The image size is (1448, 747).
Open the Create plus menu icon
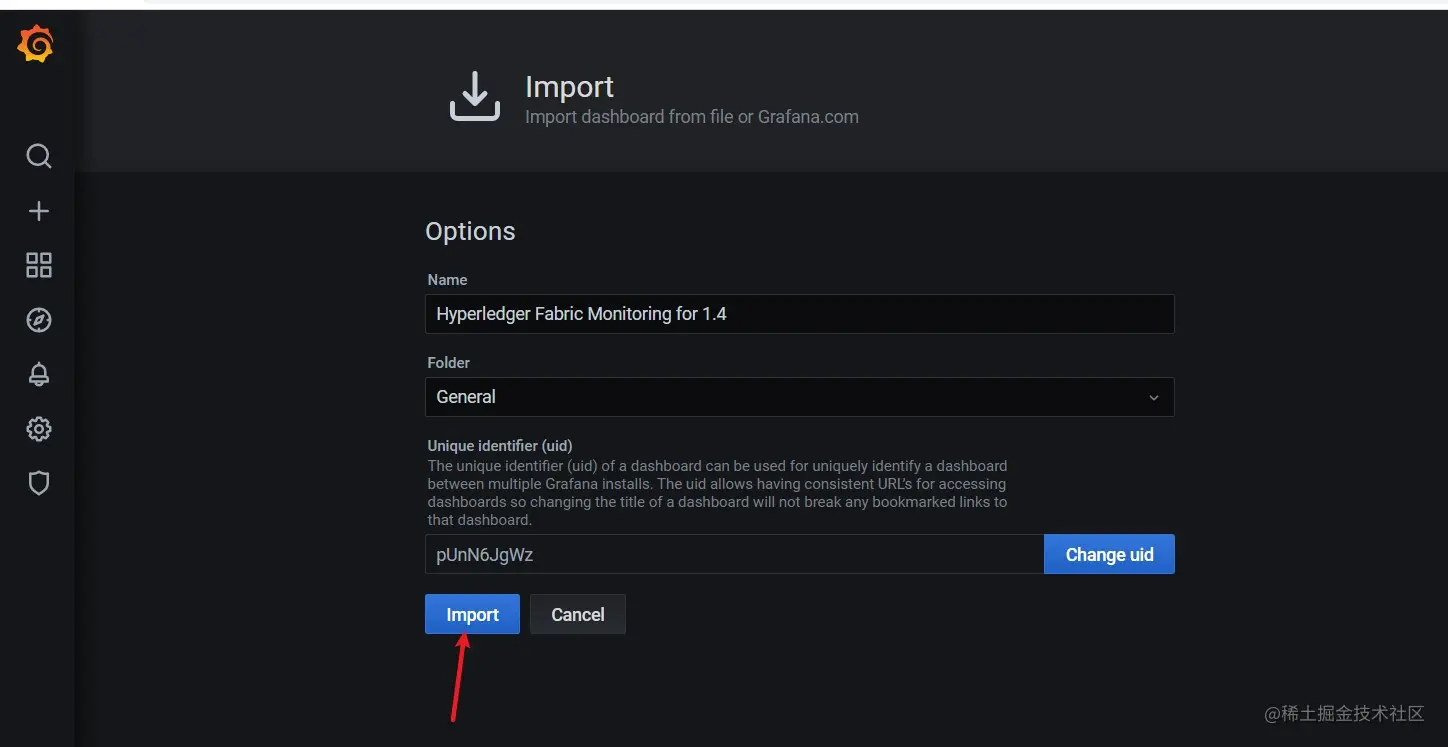tap(38, 211)
